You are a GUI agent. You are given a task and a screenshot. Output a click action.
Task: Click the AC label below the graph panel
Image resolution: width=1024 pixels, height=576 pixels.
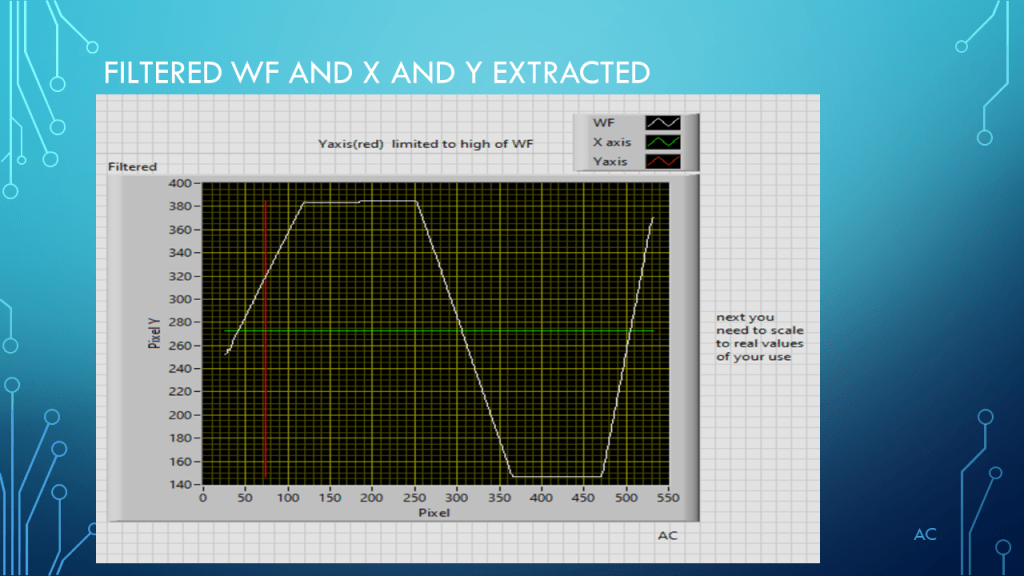pyautogui.click(x=667, y=535)
